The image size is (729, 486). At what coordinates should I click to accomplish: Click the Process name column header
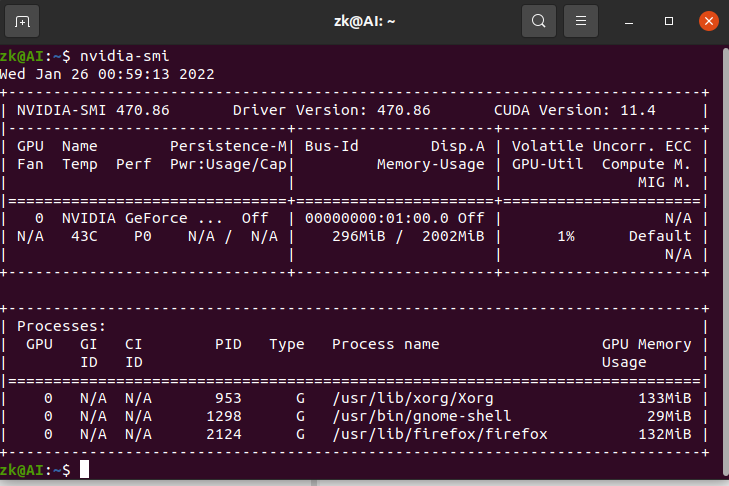[385, 345]
